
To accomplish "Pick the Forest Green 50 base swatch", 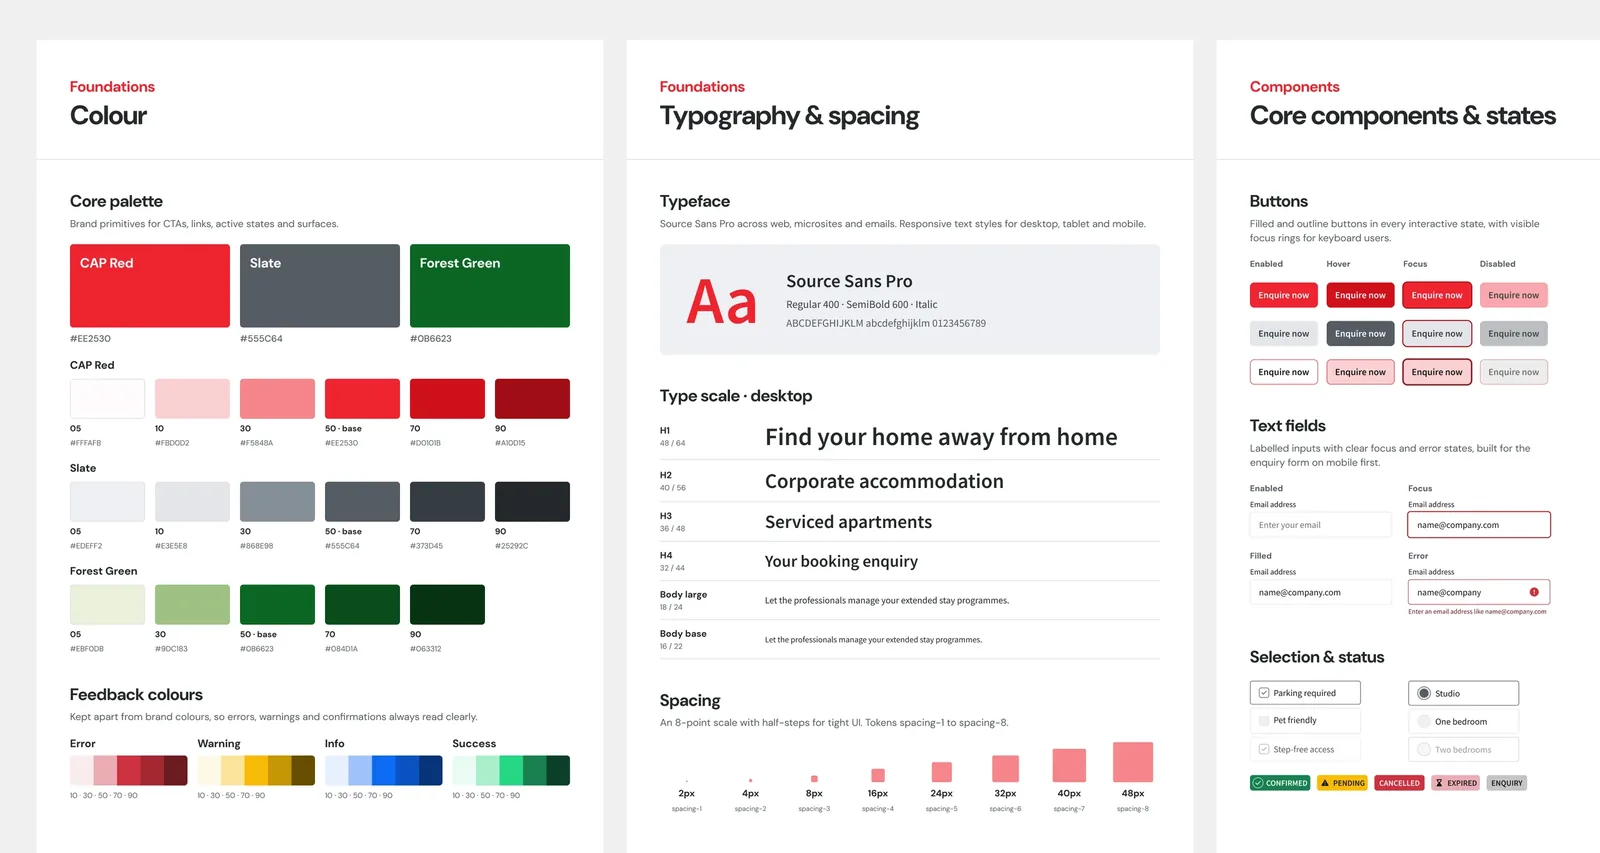I will (x=277, y=605).
